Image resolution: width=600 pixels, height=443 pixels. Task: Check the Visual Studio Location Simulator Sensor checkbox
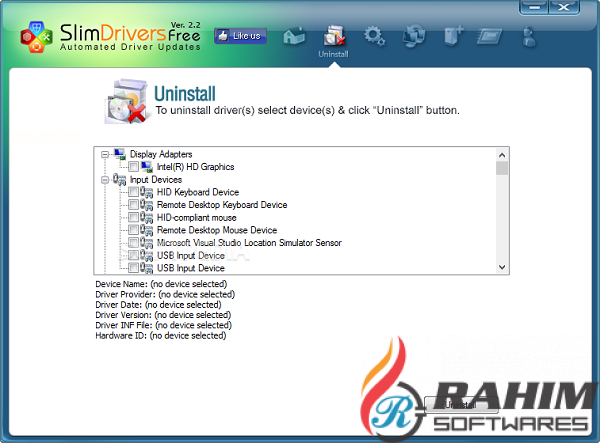(134, 243)
